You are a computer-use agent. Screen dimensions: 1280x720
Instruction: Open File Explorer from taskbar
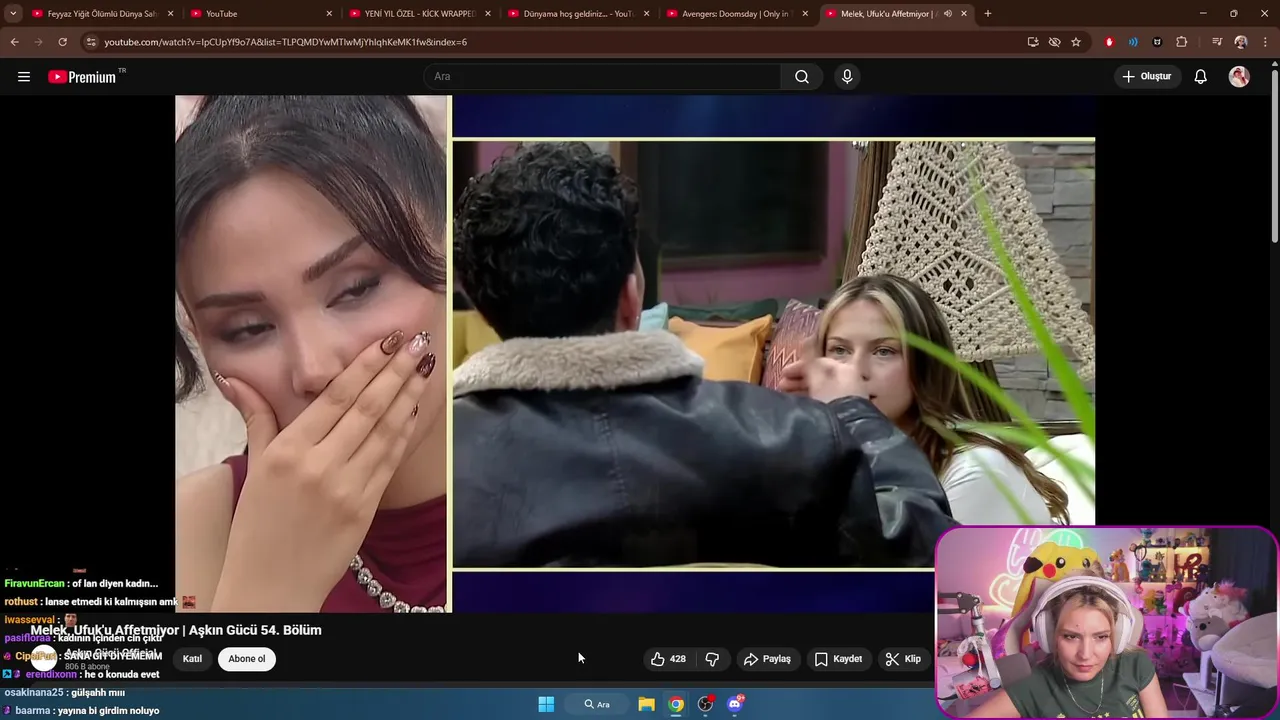click(647, 704)
